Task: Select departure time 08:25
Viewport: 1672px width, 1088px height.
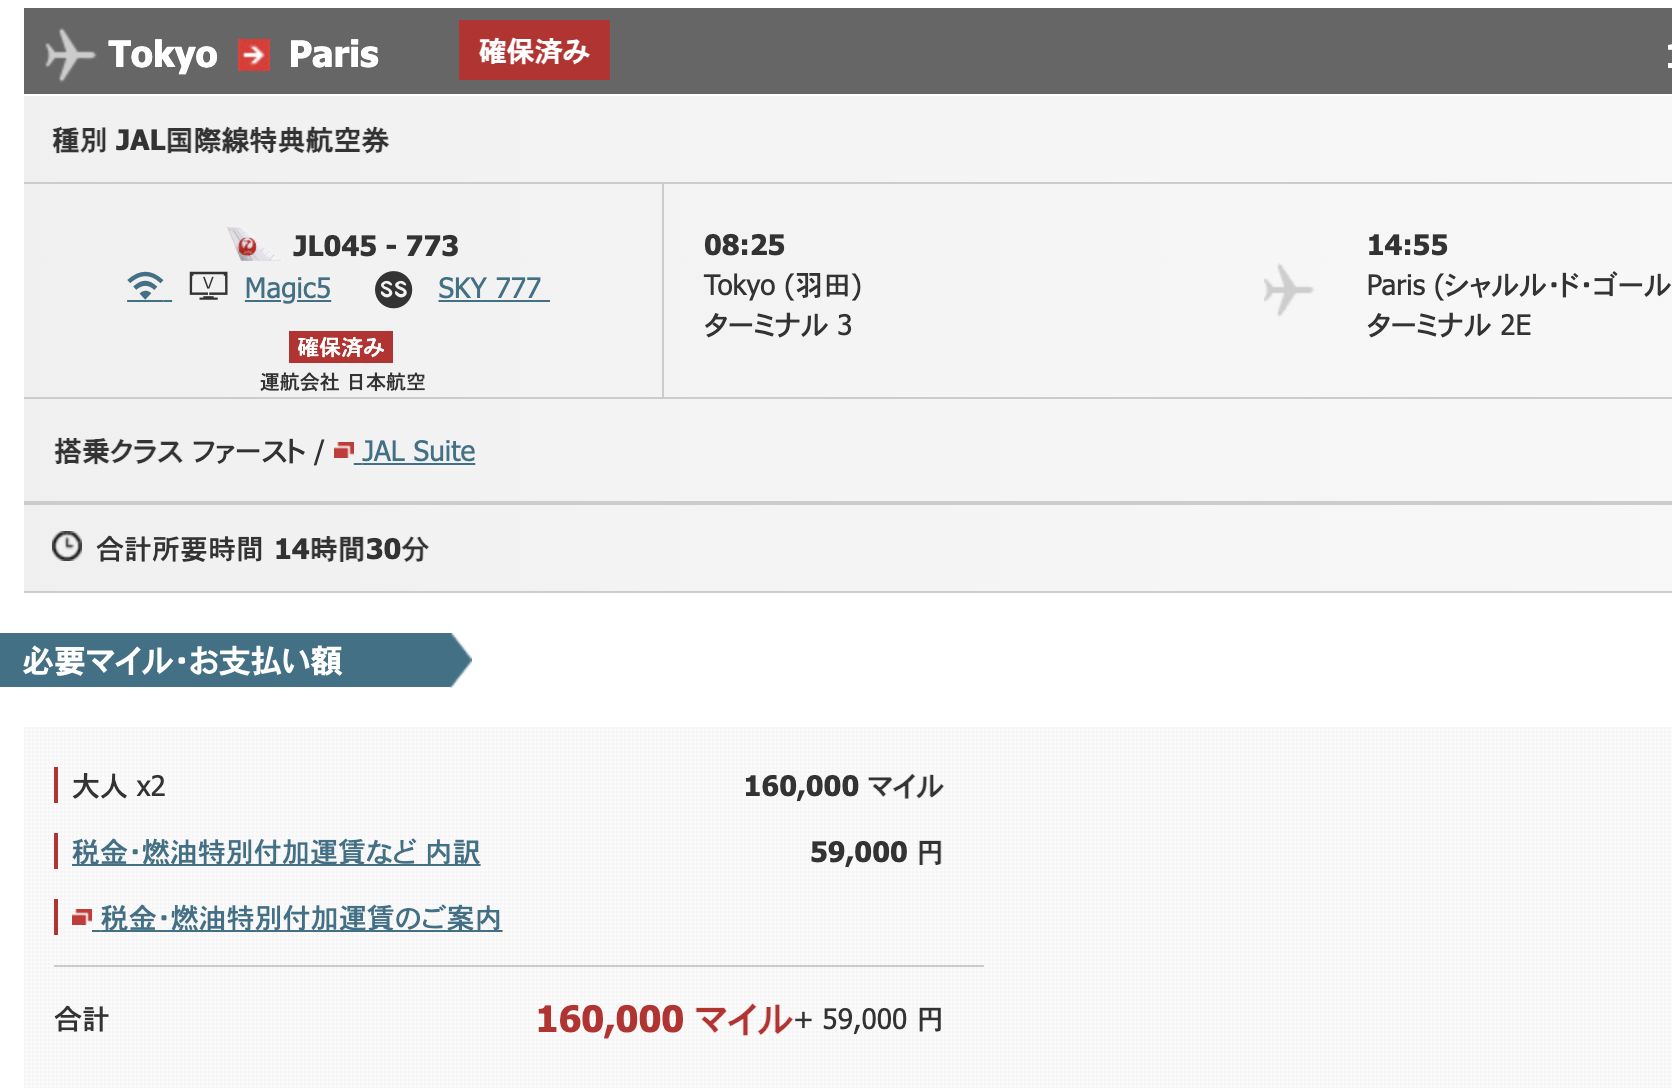Action: (x=744, y=245)
